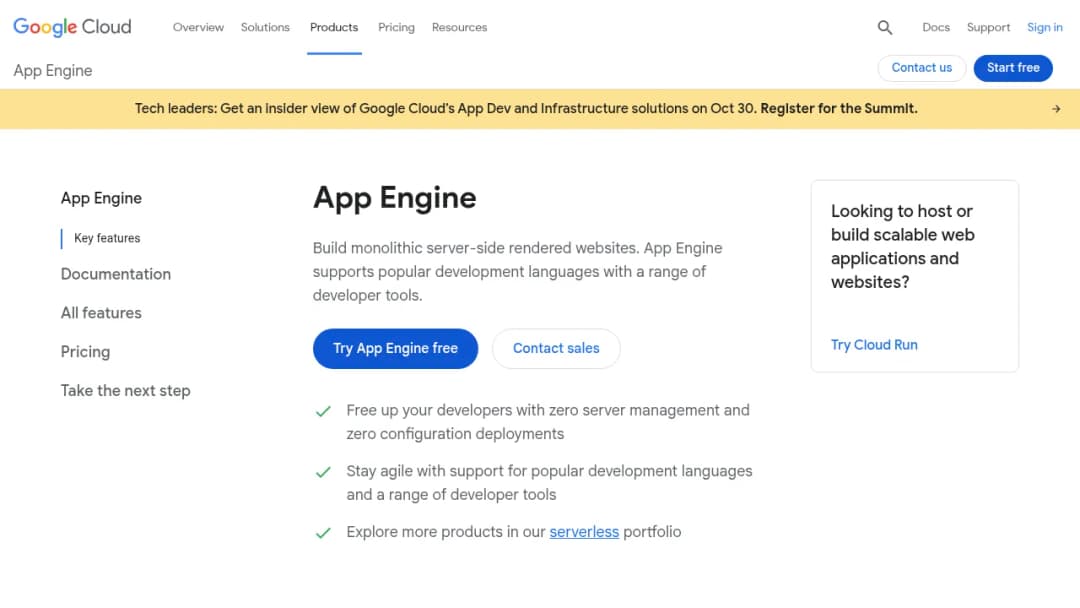The image size is (1080, 608).
Task: Open the Solutions menu
Action: pos(265,28)
